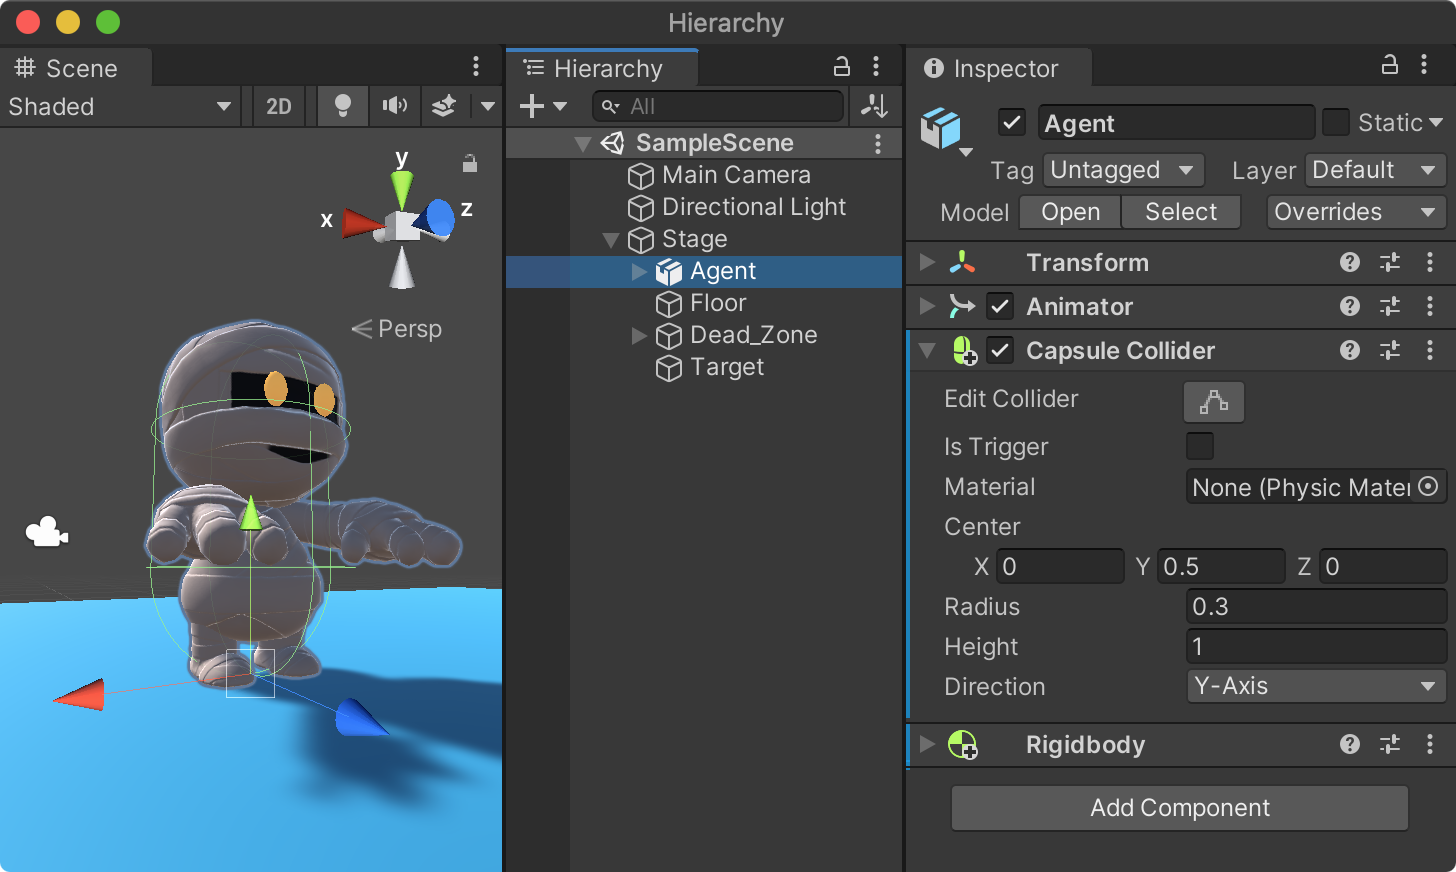
Task: Collapse the SampleScene root
Action: point(583,144)
